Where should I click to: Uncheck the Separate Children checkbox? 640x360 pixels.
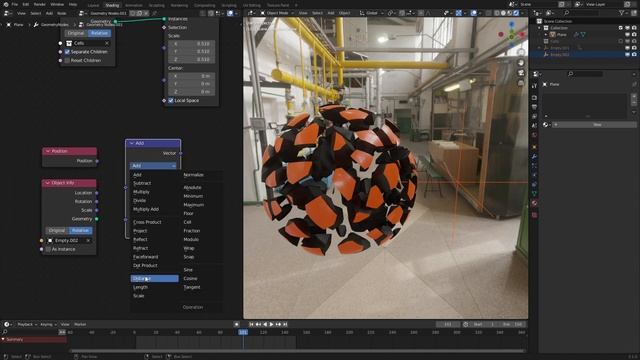click(x=67, y=52)
